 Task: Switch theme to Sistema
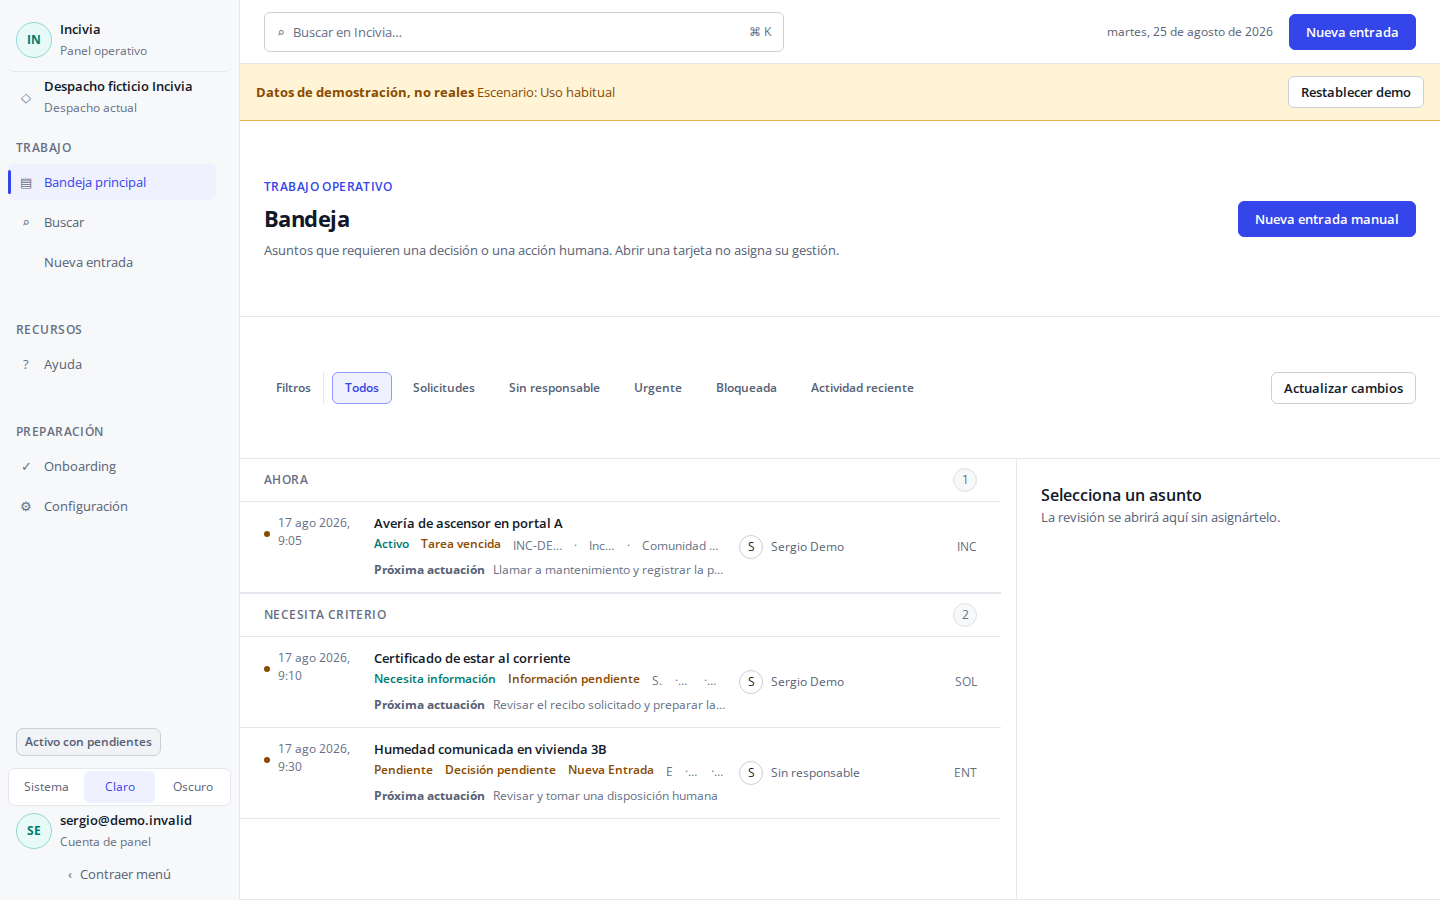coord(46,787)
